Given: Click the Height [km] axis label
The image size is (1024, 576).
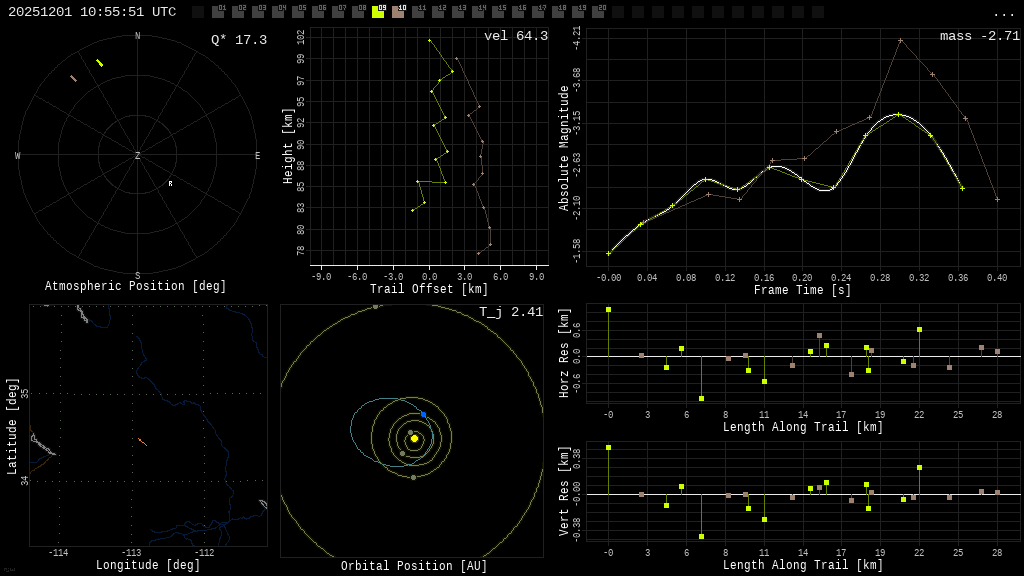Looking at the screenshot, I should (x=287, y=146).
